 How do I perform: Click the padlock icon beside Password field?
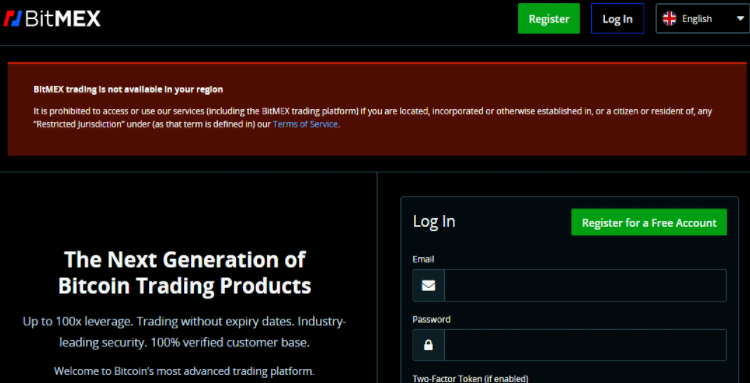click(428, 345)
